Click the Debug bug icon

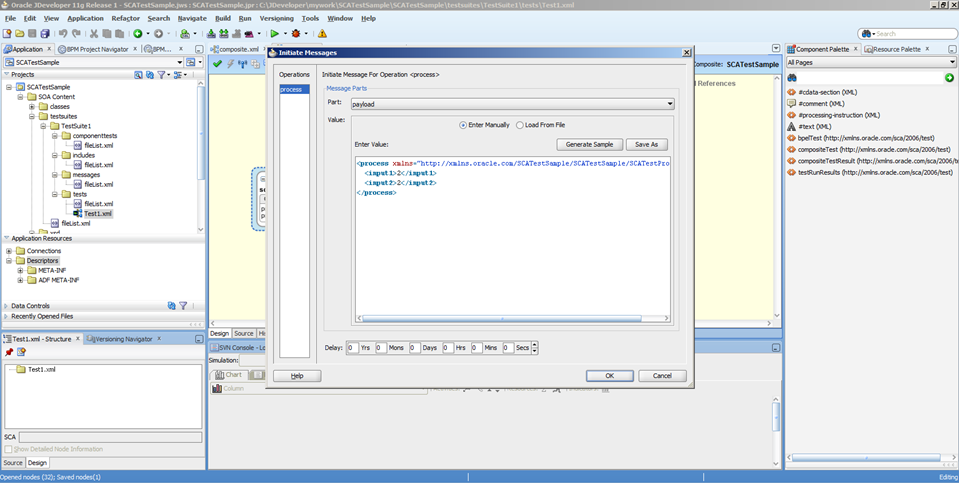coord(296,34)
